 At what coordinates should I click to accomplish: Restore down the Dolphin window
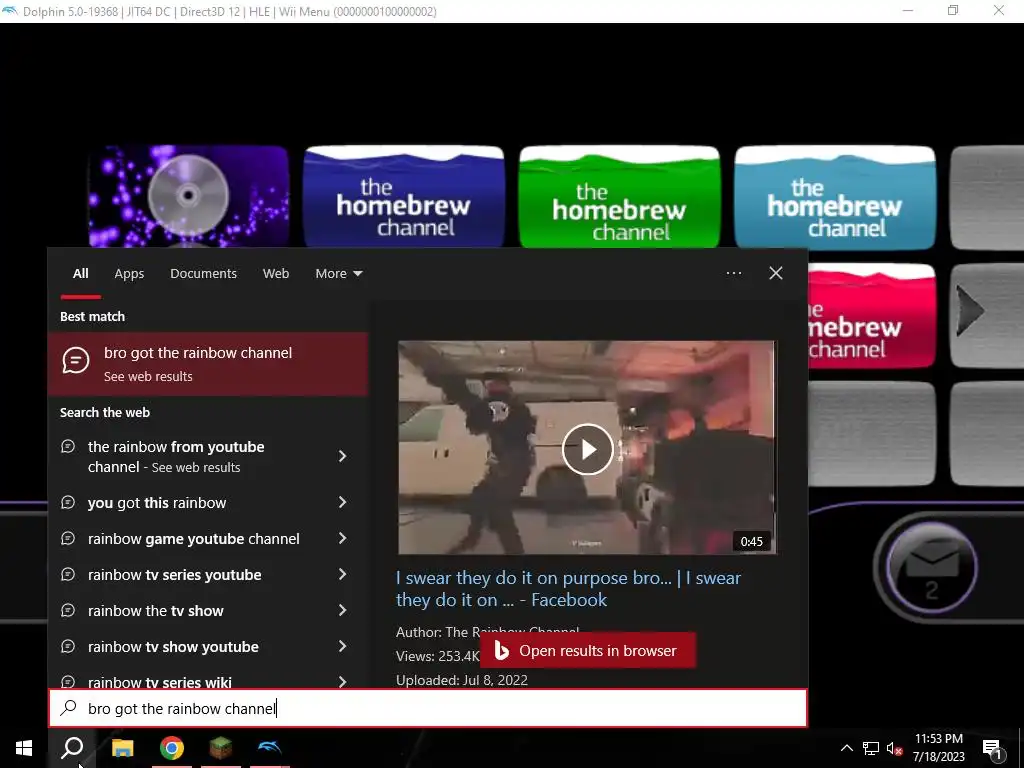(953, 11)
